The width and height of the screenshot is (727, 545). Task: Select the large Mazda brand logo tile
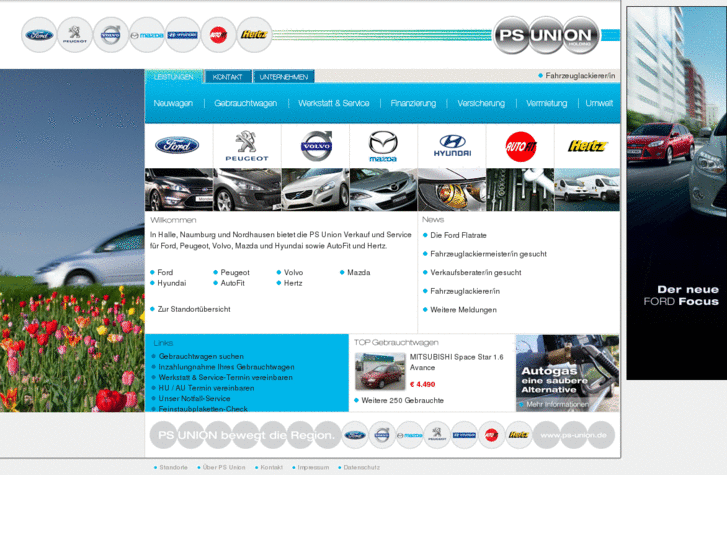pos(383,146)
